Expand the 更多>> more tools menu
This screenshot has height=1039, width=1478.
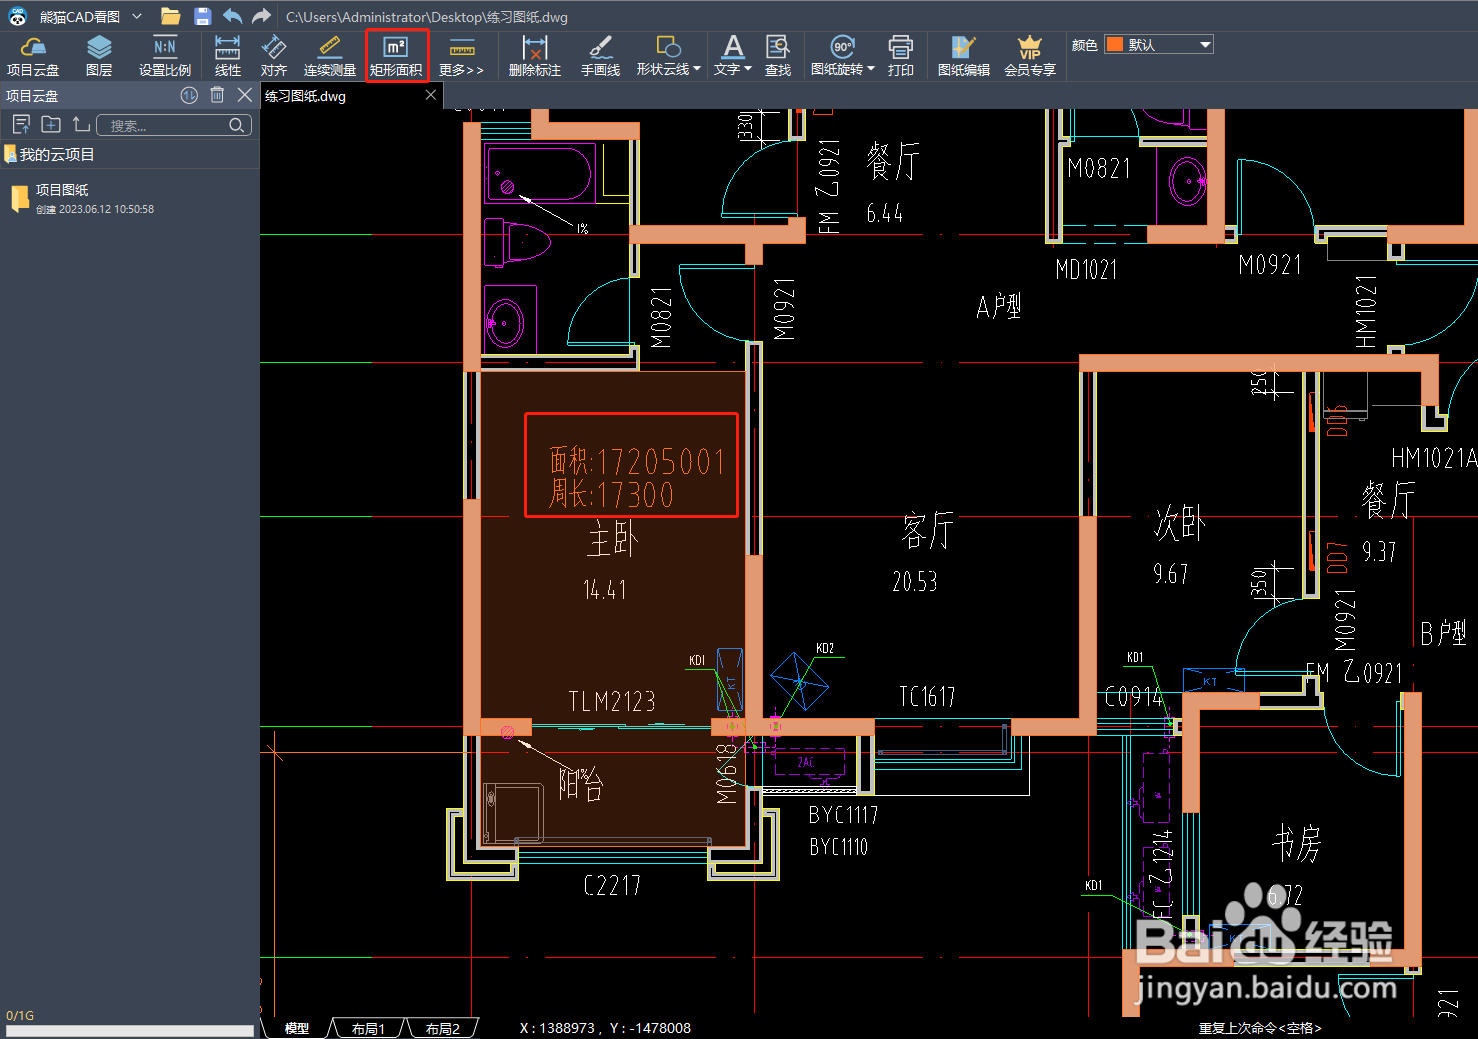point(461,56)
